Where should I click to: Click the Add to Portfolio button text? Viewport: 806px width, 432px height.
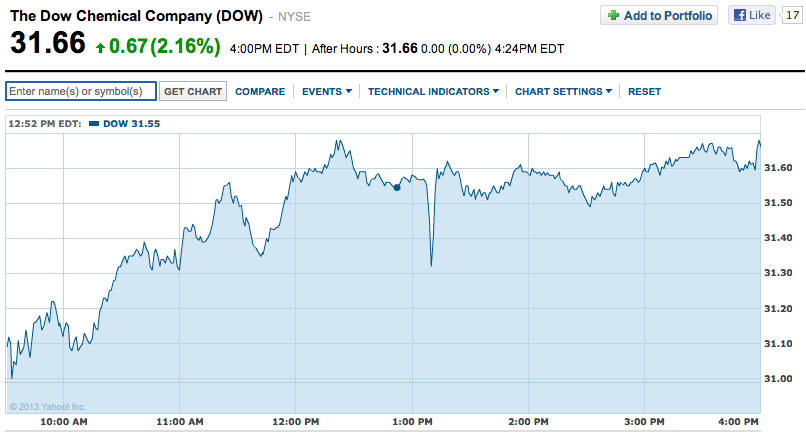click(668, 15)
